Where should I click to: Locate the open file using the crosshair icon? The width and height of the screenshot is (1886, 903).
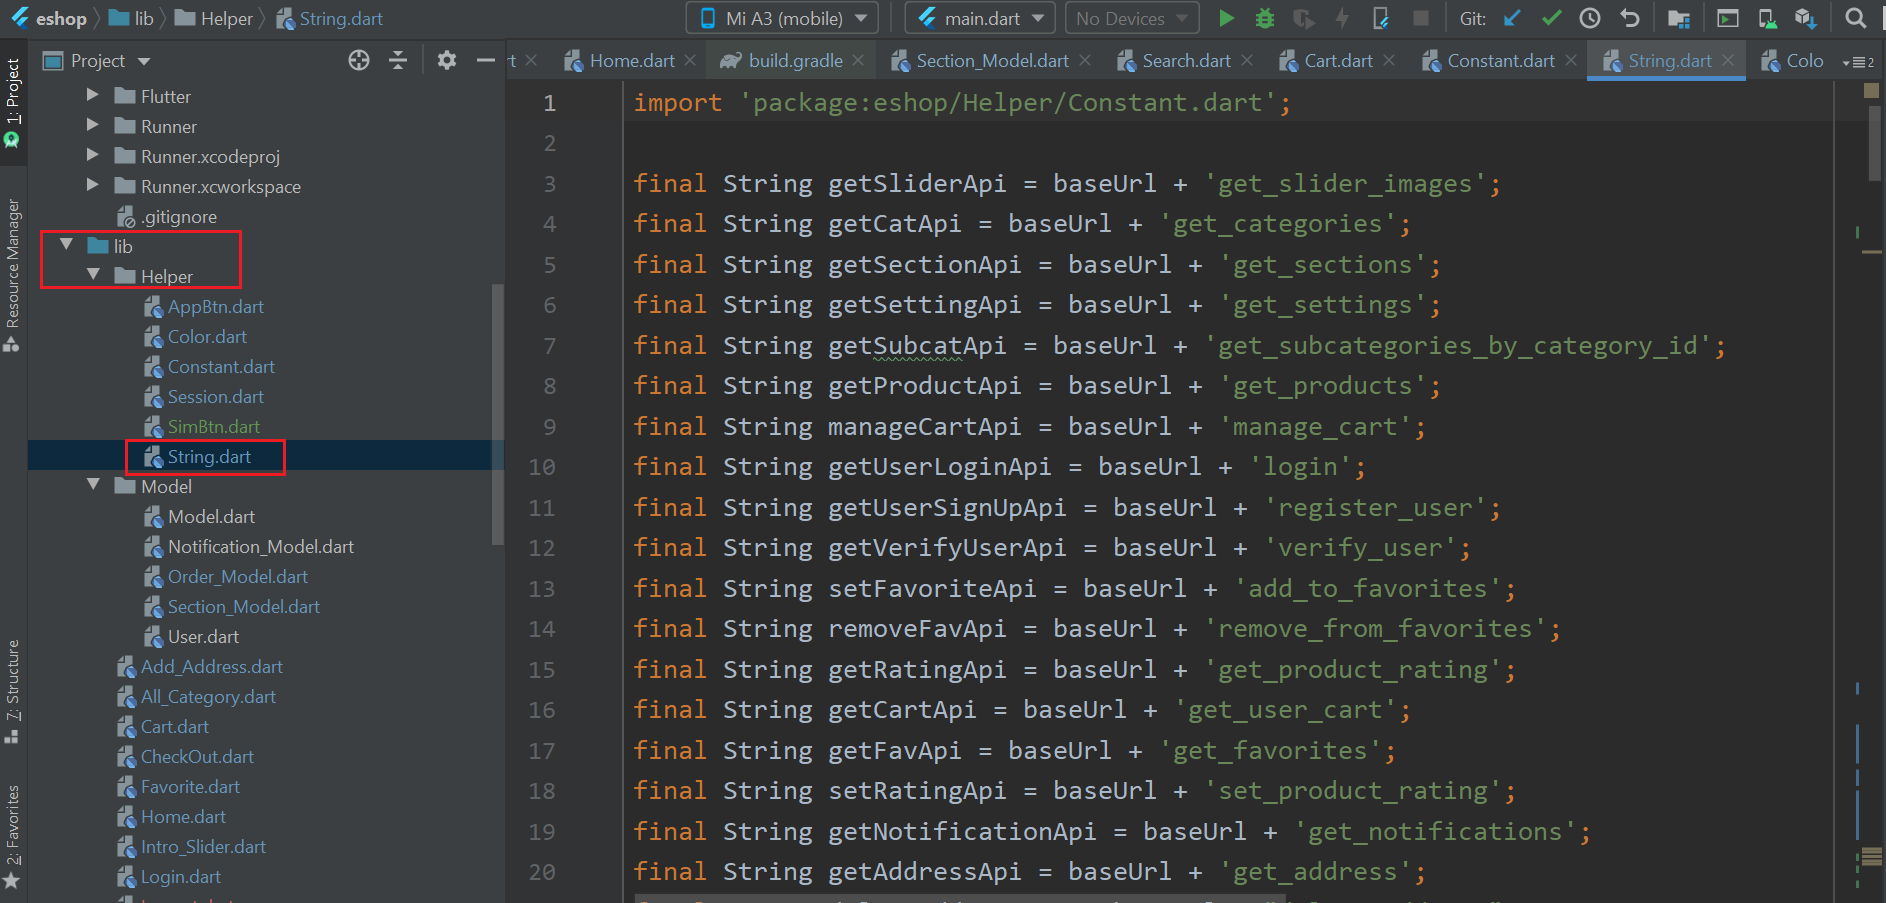click(x=359, y=61)
